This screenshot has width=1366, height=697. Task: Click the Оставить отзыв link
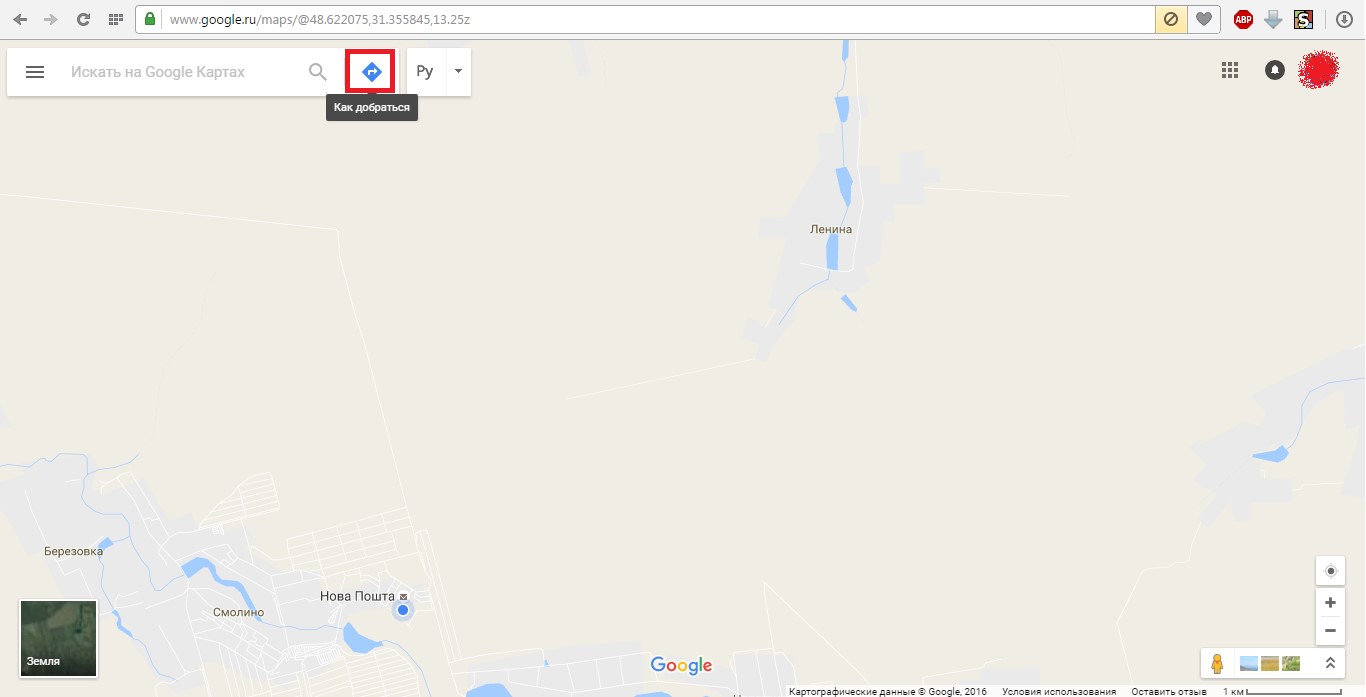1166,691
